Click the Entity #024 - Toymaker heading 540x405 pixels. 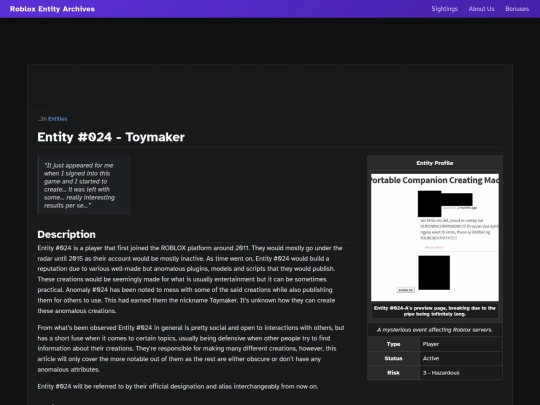[111, 137]
